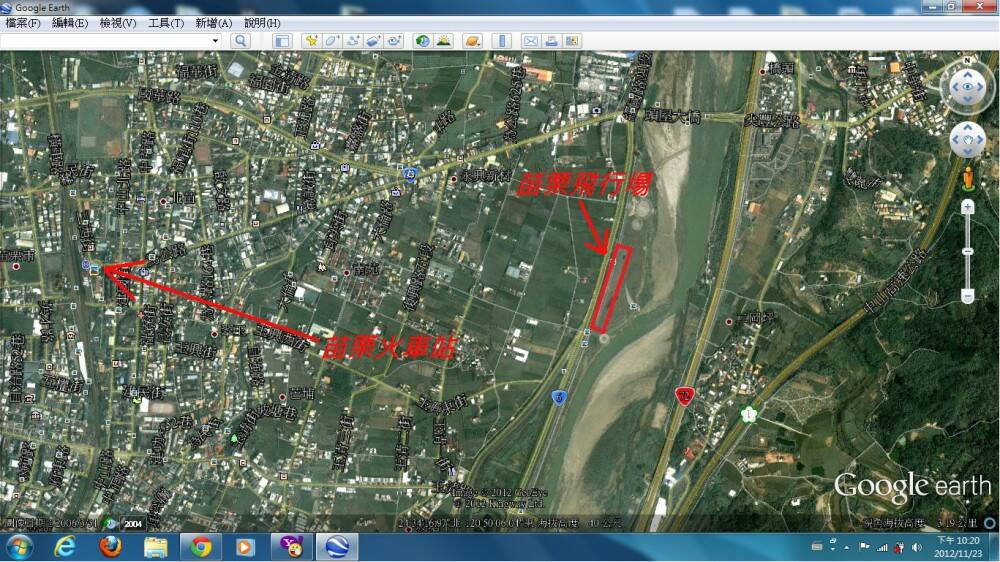The image size is (1000, 562).
Task: Click the search magnifier button
Action: 240,41
